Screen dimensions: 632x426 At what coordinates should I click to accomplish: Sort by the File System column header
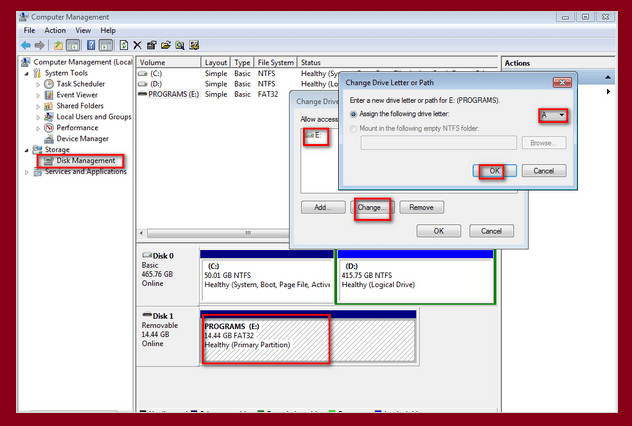click(x=275, y=62)
